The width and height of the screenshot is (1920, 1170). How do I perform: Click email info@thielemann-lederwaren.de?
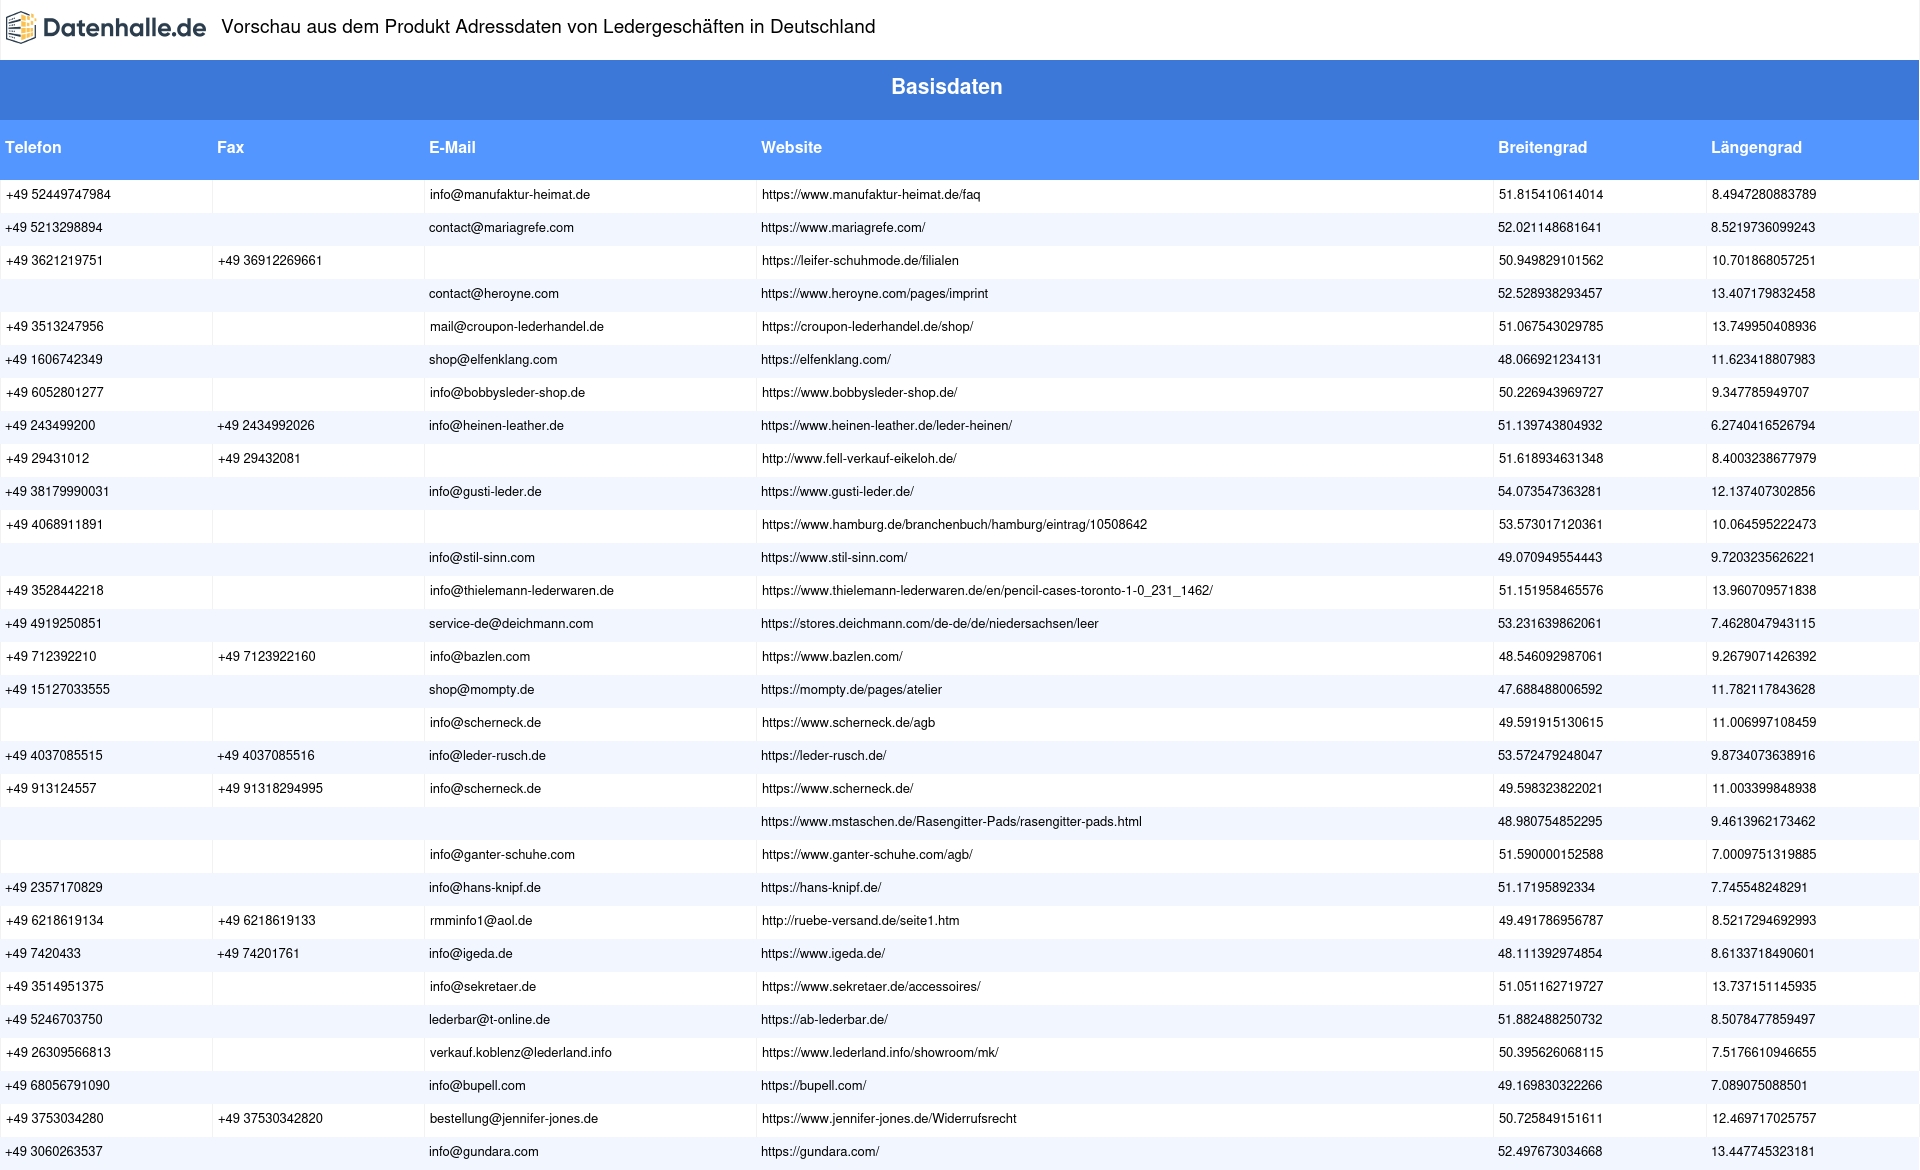tap(522, 591)
